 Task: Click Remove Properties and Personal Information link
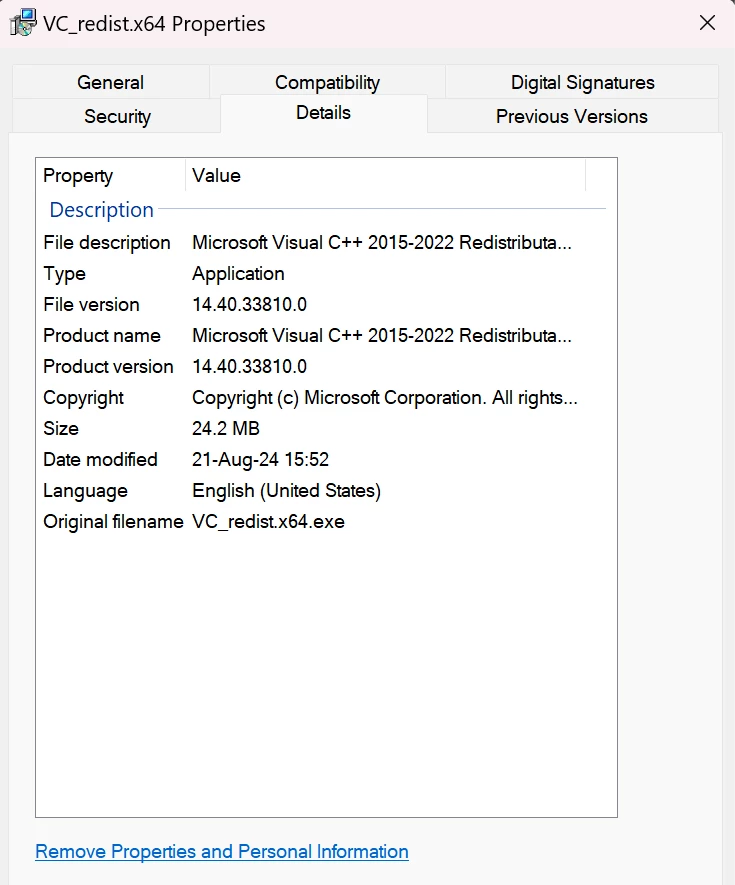pyautogui.click(x=222, y=851)
